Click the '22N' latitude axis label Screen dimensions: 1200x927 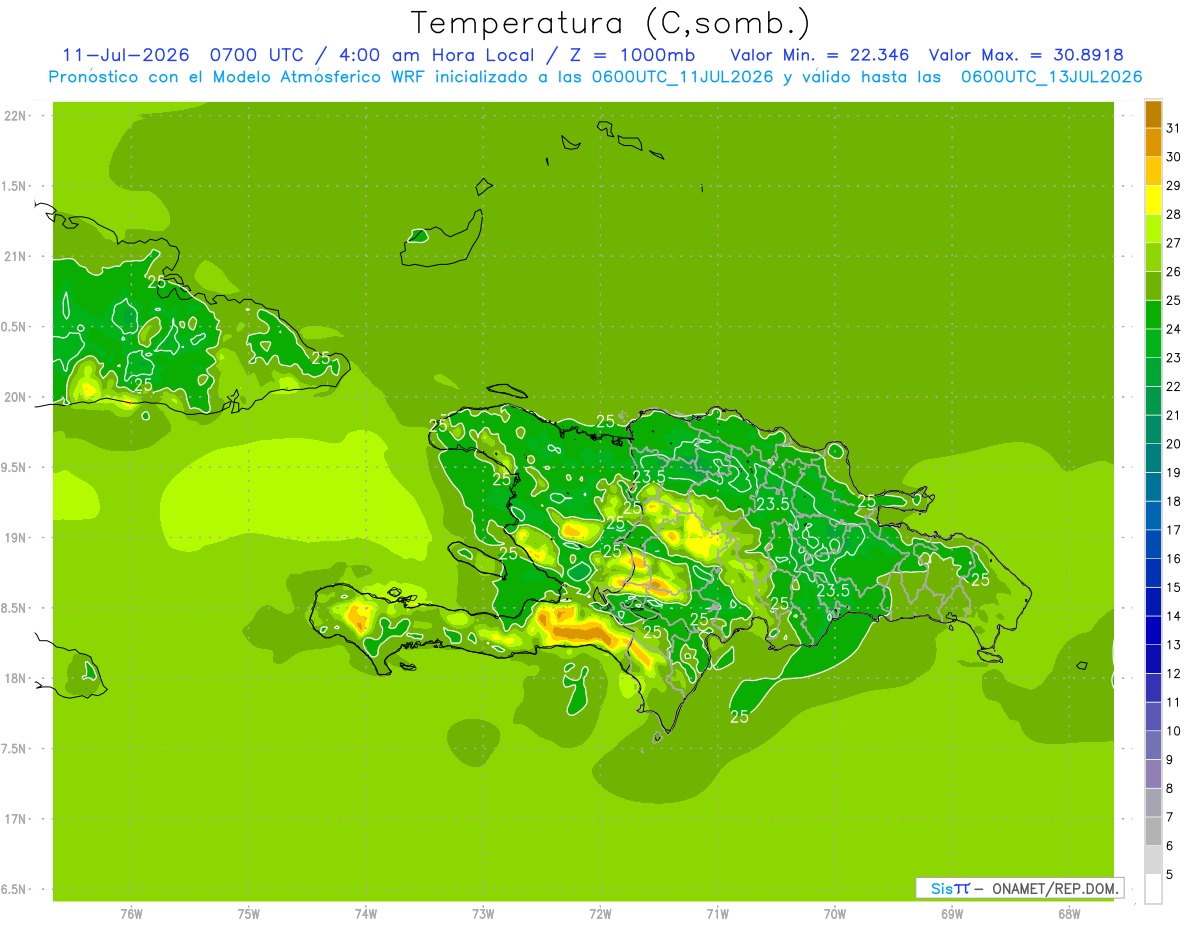click(x=16, y=115)
